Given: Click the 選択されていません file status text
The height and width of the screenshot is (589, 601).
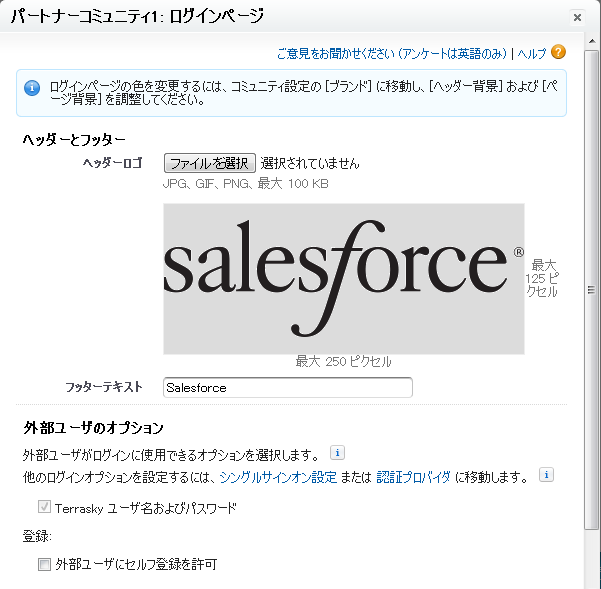Looking at the screenshot, I should pos(310,164).
